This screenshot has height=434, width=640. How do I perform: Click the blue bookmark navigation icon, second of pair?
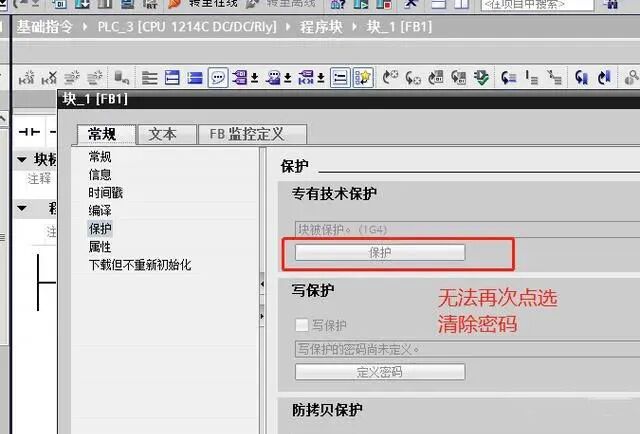(604, 77)
